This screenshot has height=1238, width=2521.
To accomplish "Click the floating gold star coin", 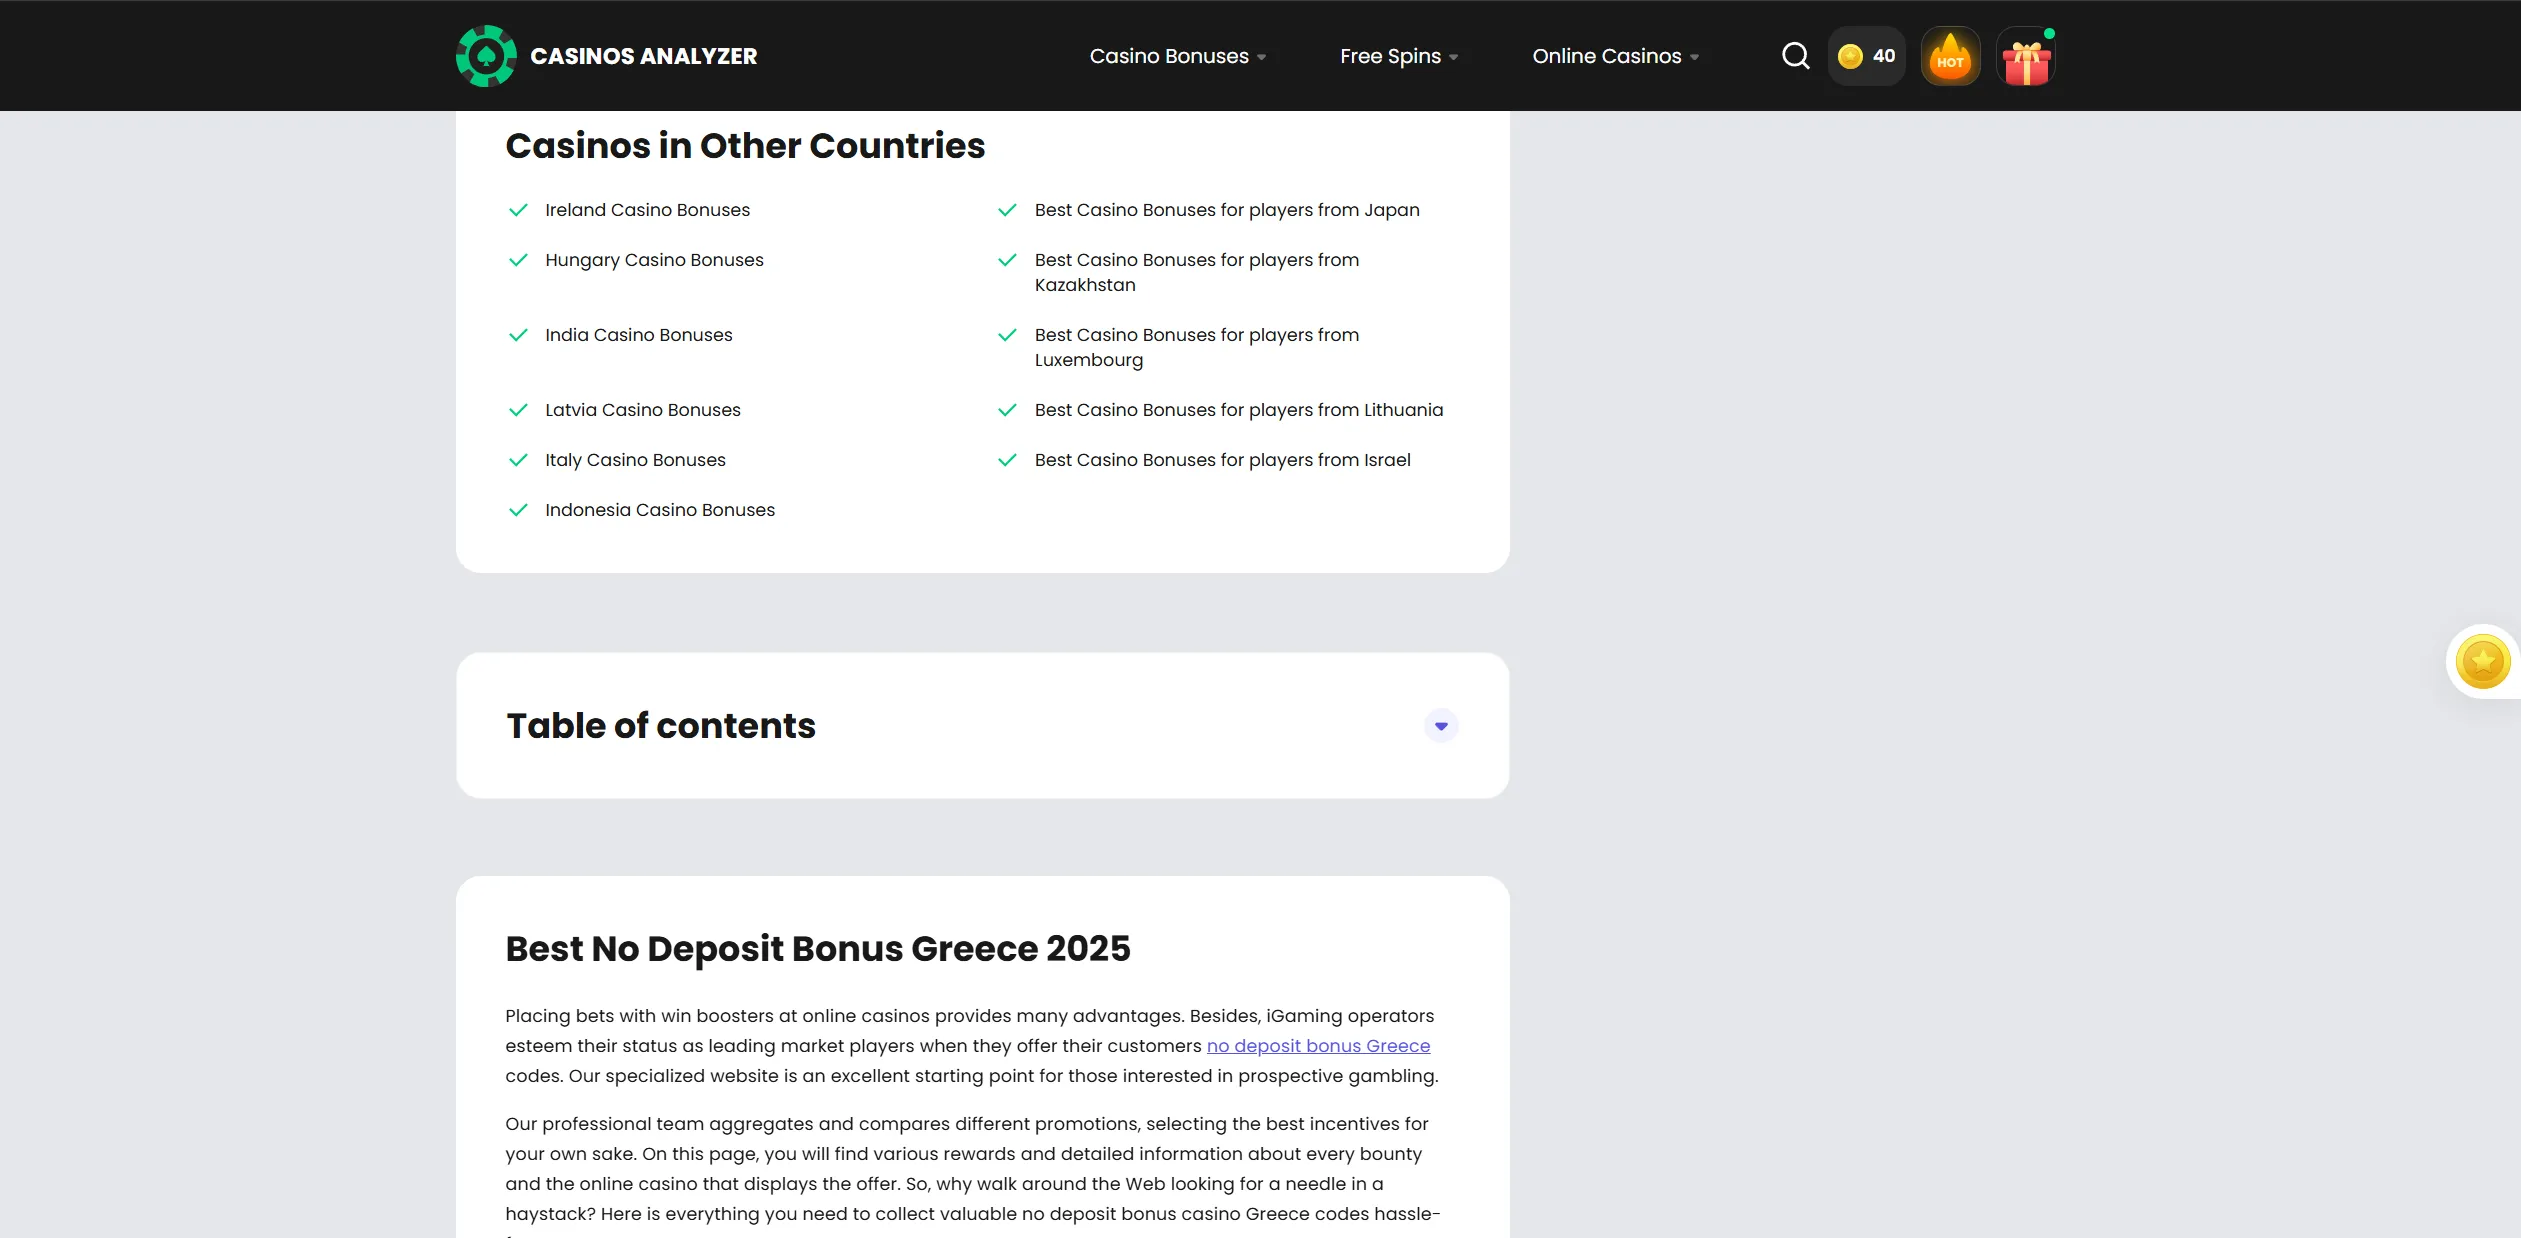I will [2483, 662].
